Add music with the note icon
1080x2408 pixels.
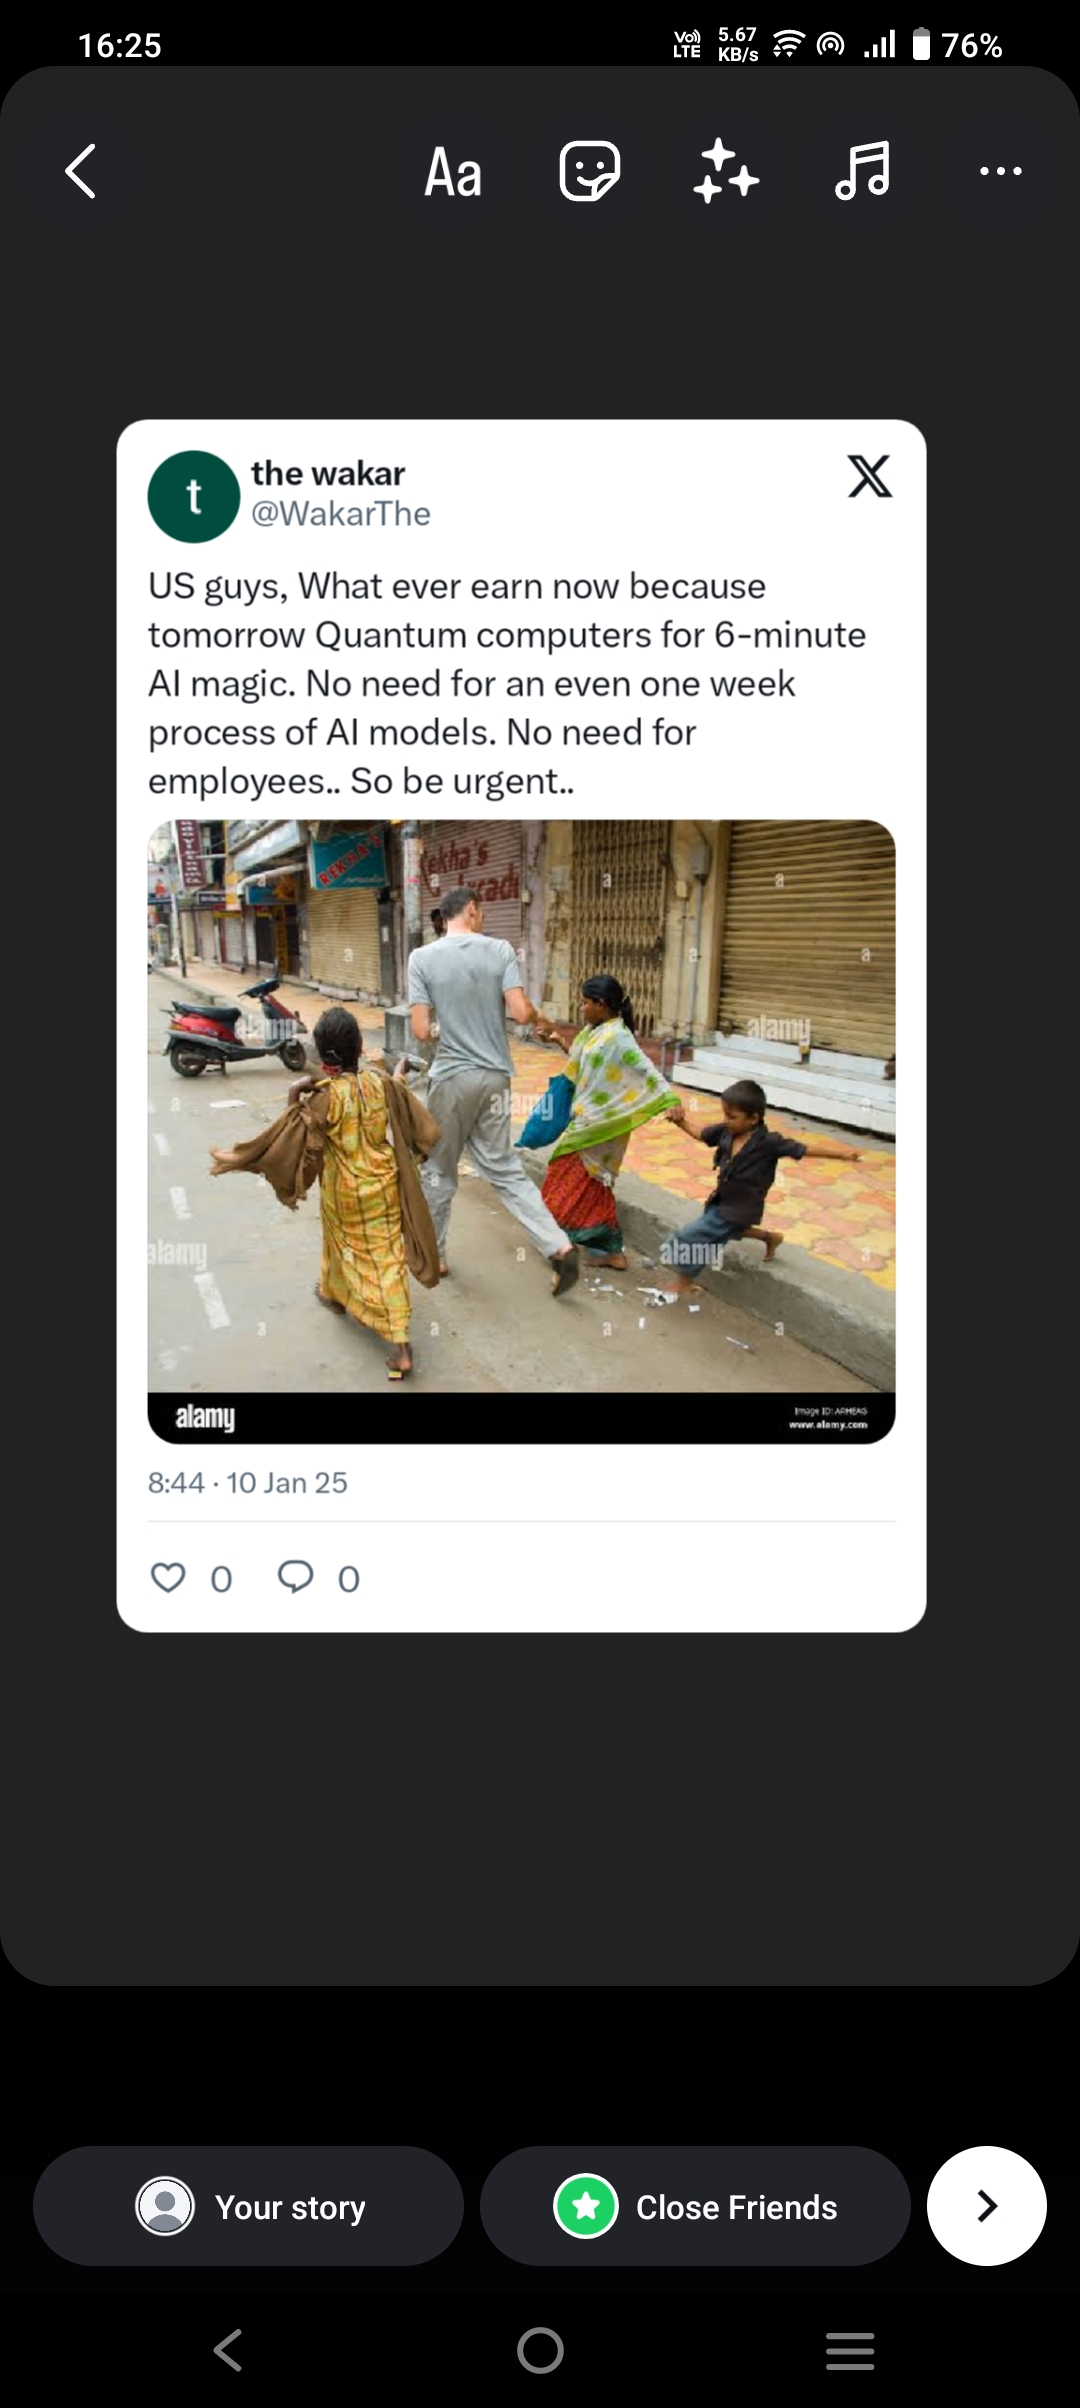tap(862, 171)
